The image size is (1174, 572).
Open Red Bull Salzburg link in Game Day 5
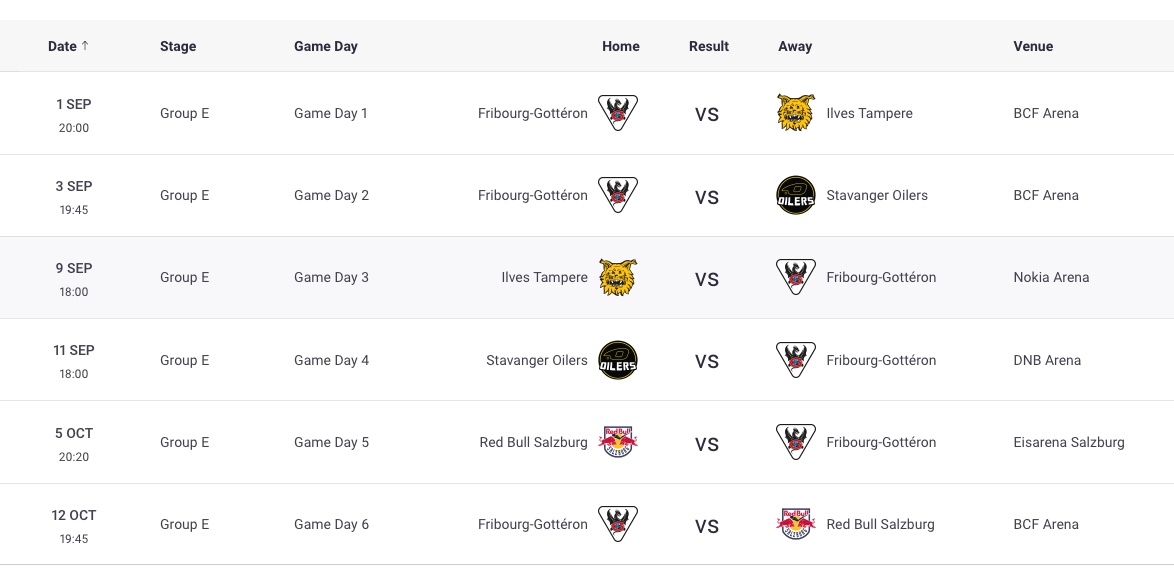point(533,442)
